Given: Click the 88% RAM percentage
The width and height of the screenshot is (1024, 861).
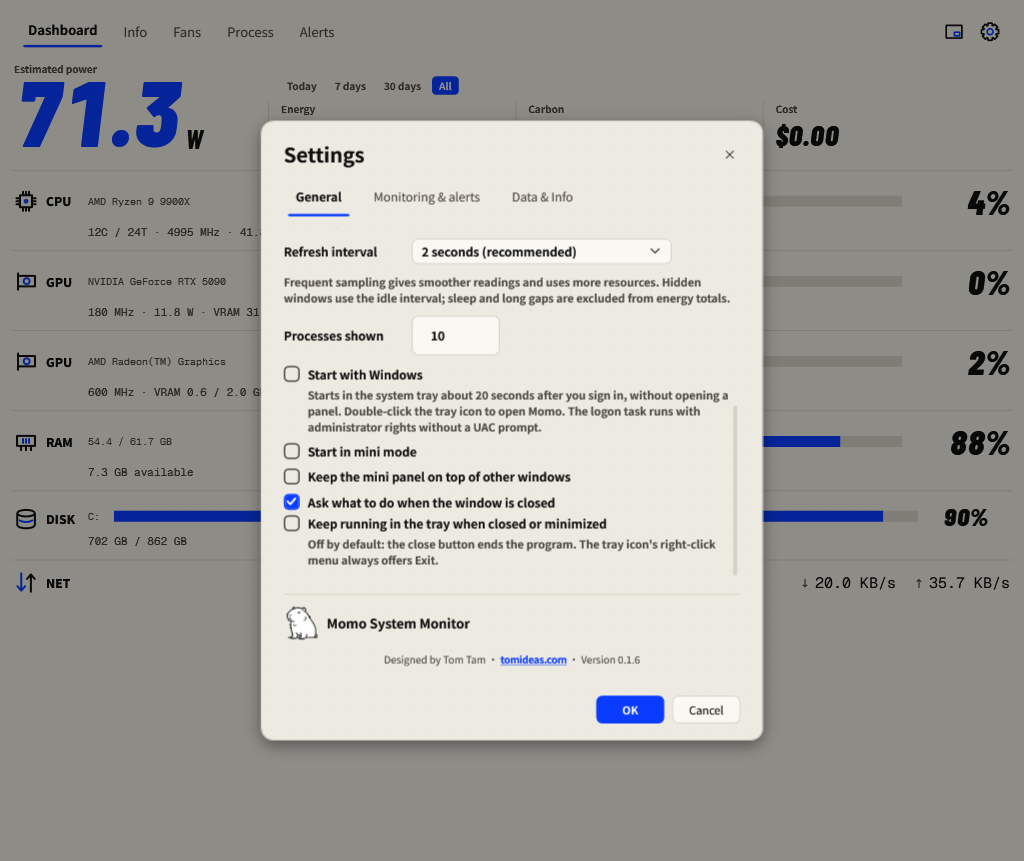Looking at the screenshot, I should pyautogui.click(x=980, y=443).
